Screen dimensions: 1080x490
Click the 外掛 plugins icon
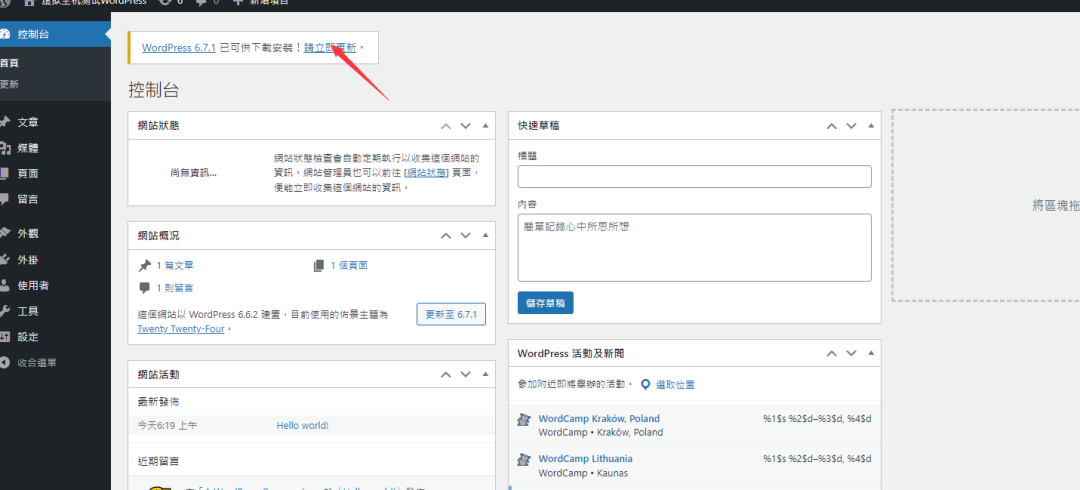click(5, 259)
